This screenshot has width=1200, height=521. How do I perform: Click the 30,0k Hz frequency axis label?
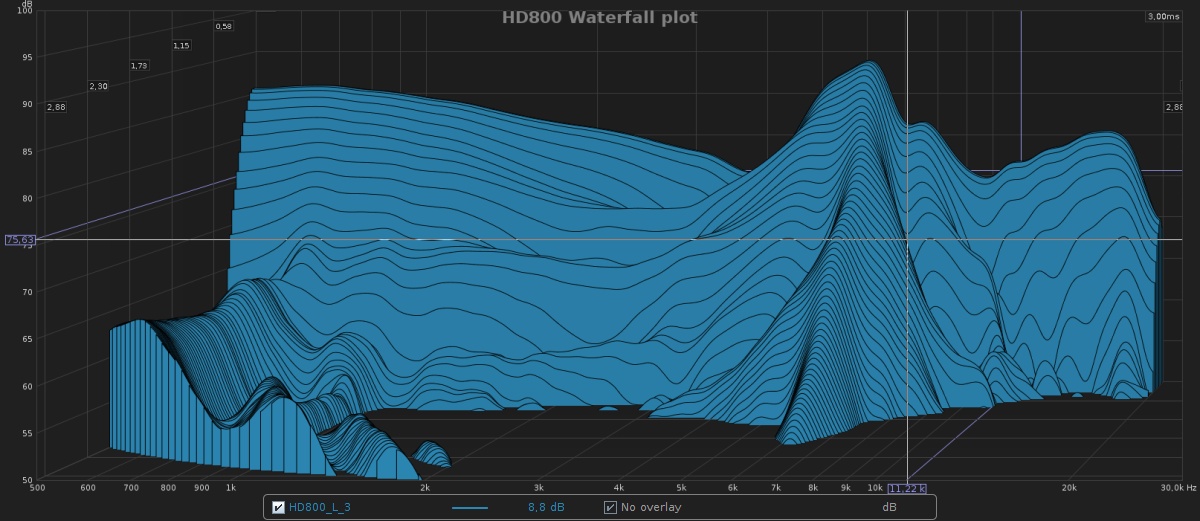click(1177, 488)
